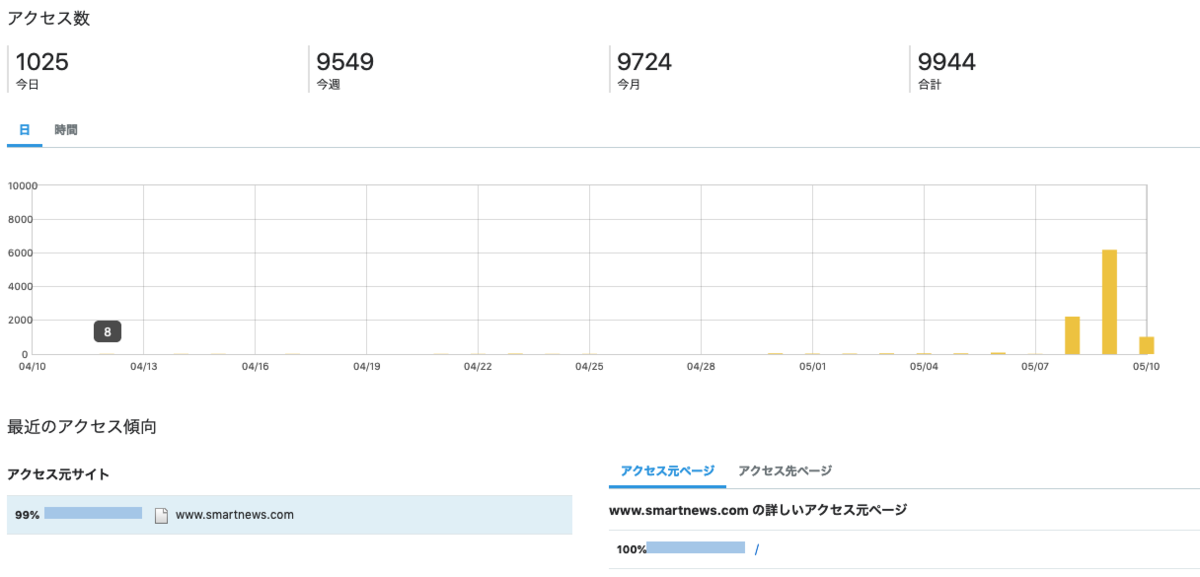Click today's count 1025
This screenshot has height=577, width=1200.
click(42, 62)
